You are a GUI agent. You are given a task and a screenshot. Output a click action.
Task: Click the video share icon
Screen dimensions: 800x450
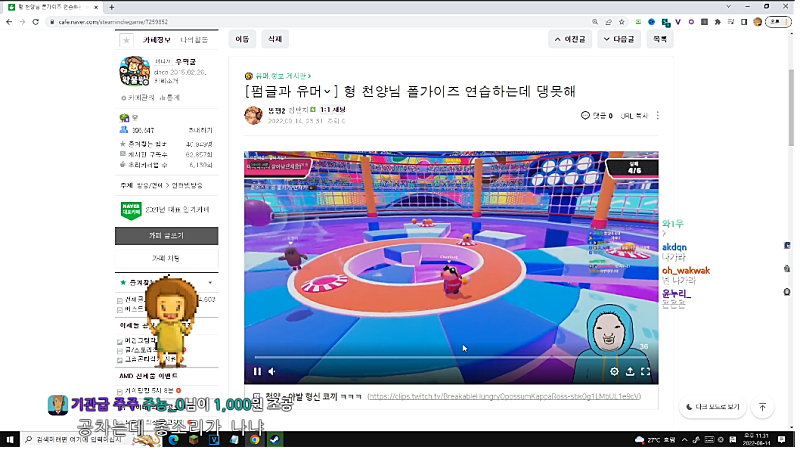630,371
